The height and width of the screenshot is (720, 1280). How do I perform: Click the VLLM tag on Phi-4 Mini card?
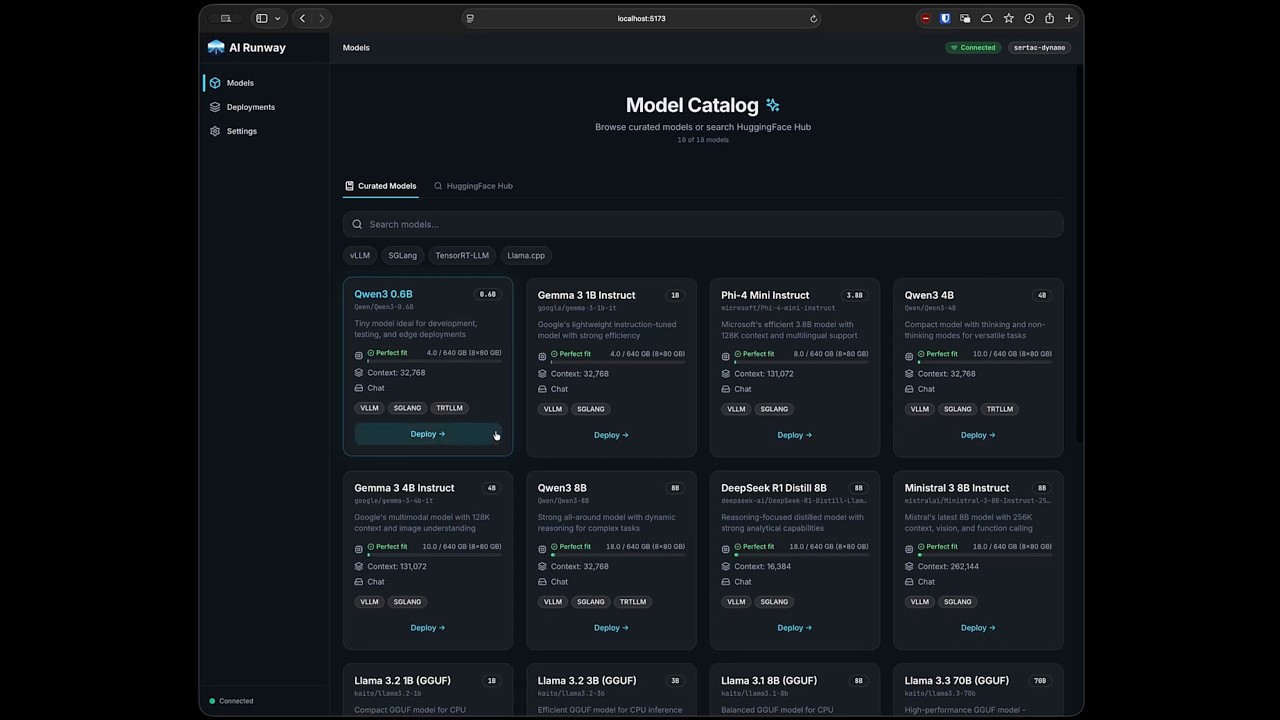pos(736,409)
